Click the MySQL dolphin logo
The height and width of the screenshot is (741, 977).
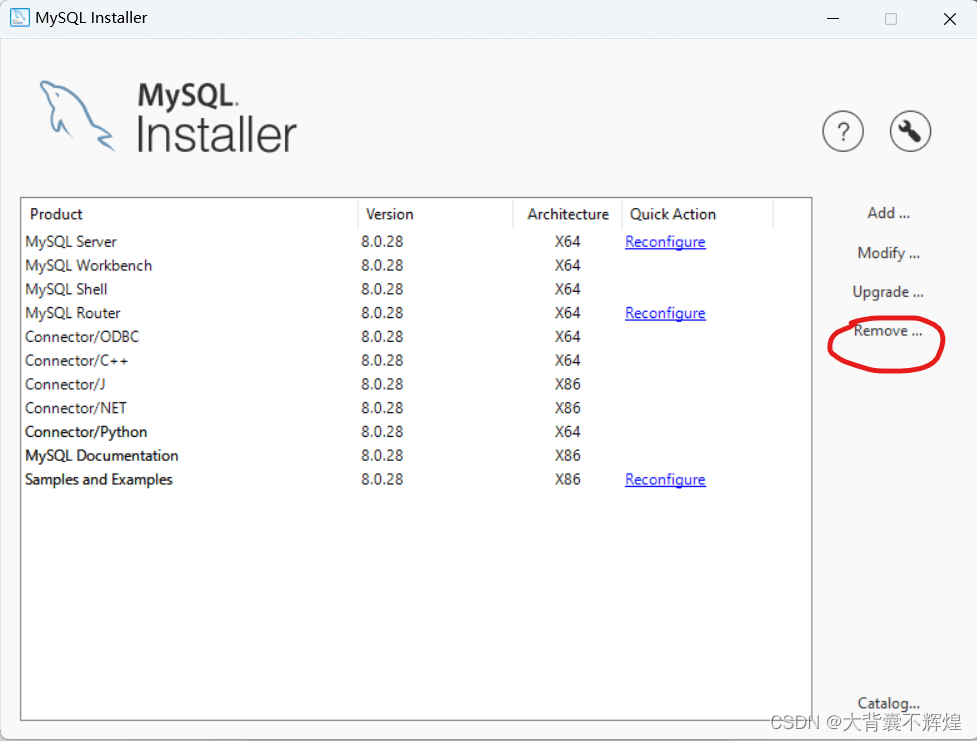click(x=76, y=115)
